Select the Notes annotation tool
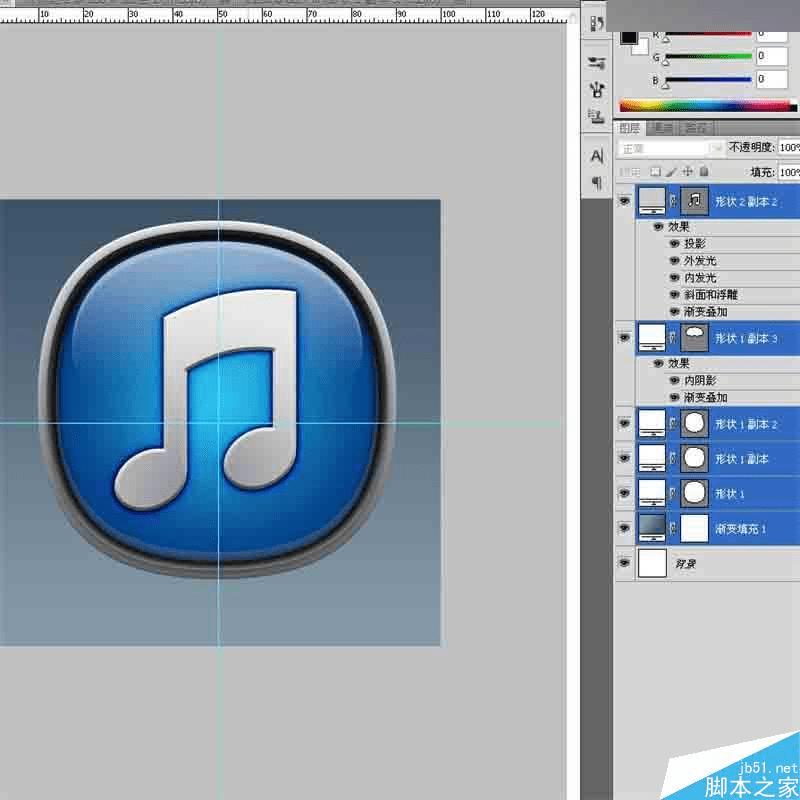Screen dimensions: 800x800 coord(597,183)
